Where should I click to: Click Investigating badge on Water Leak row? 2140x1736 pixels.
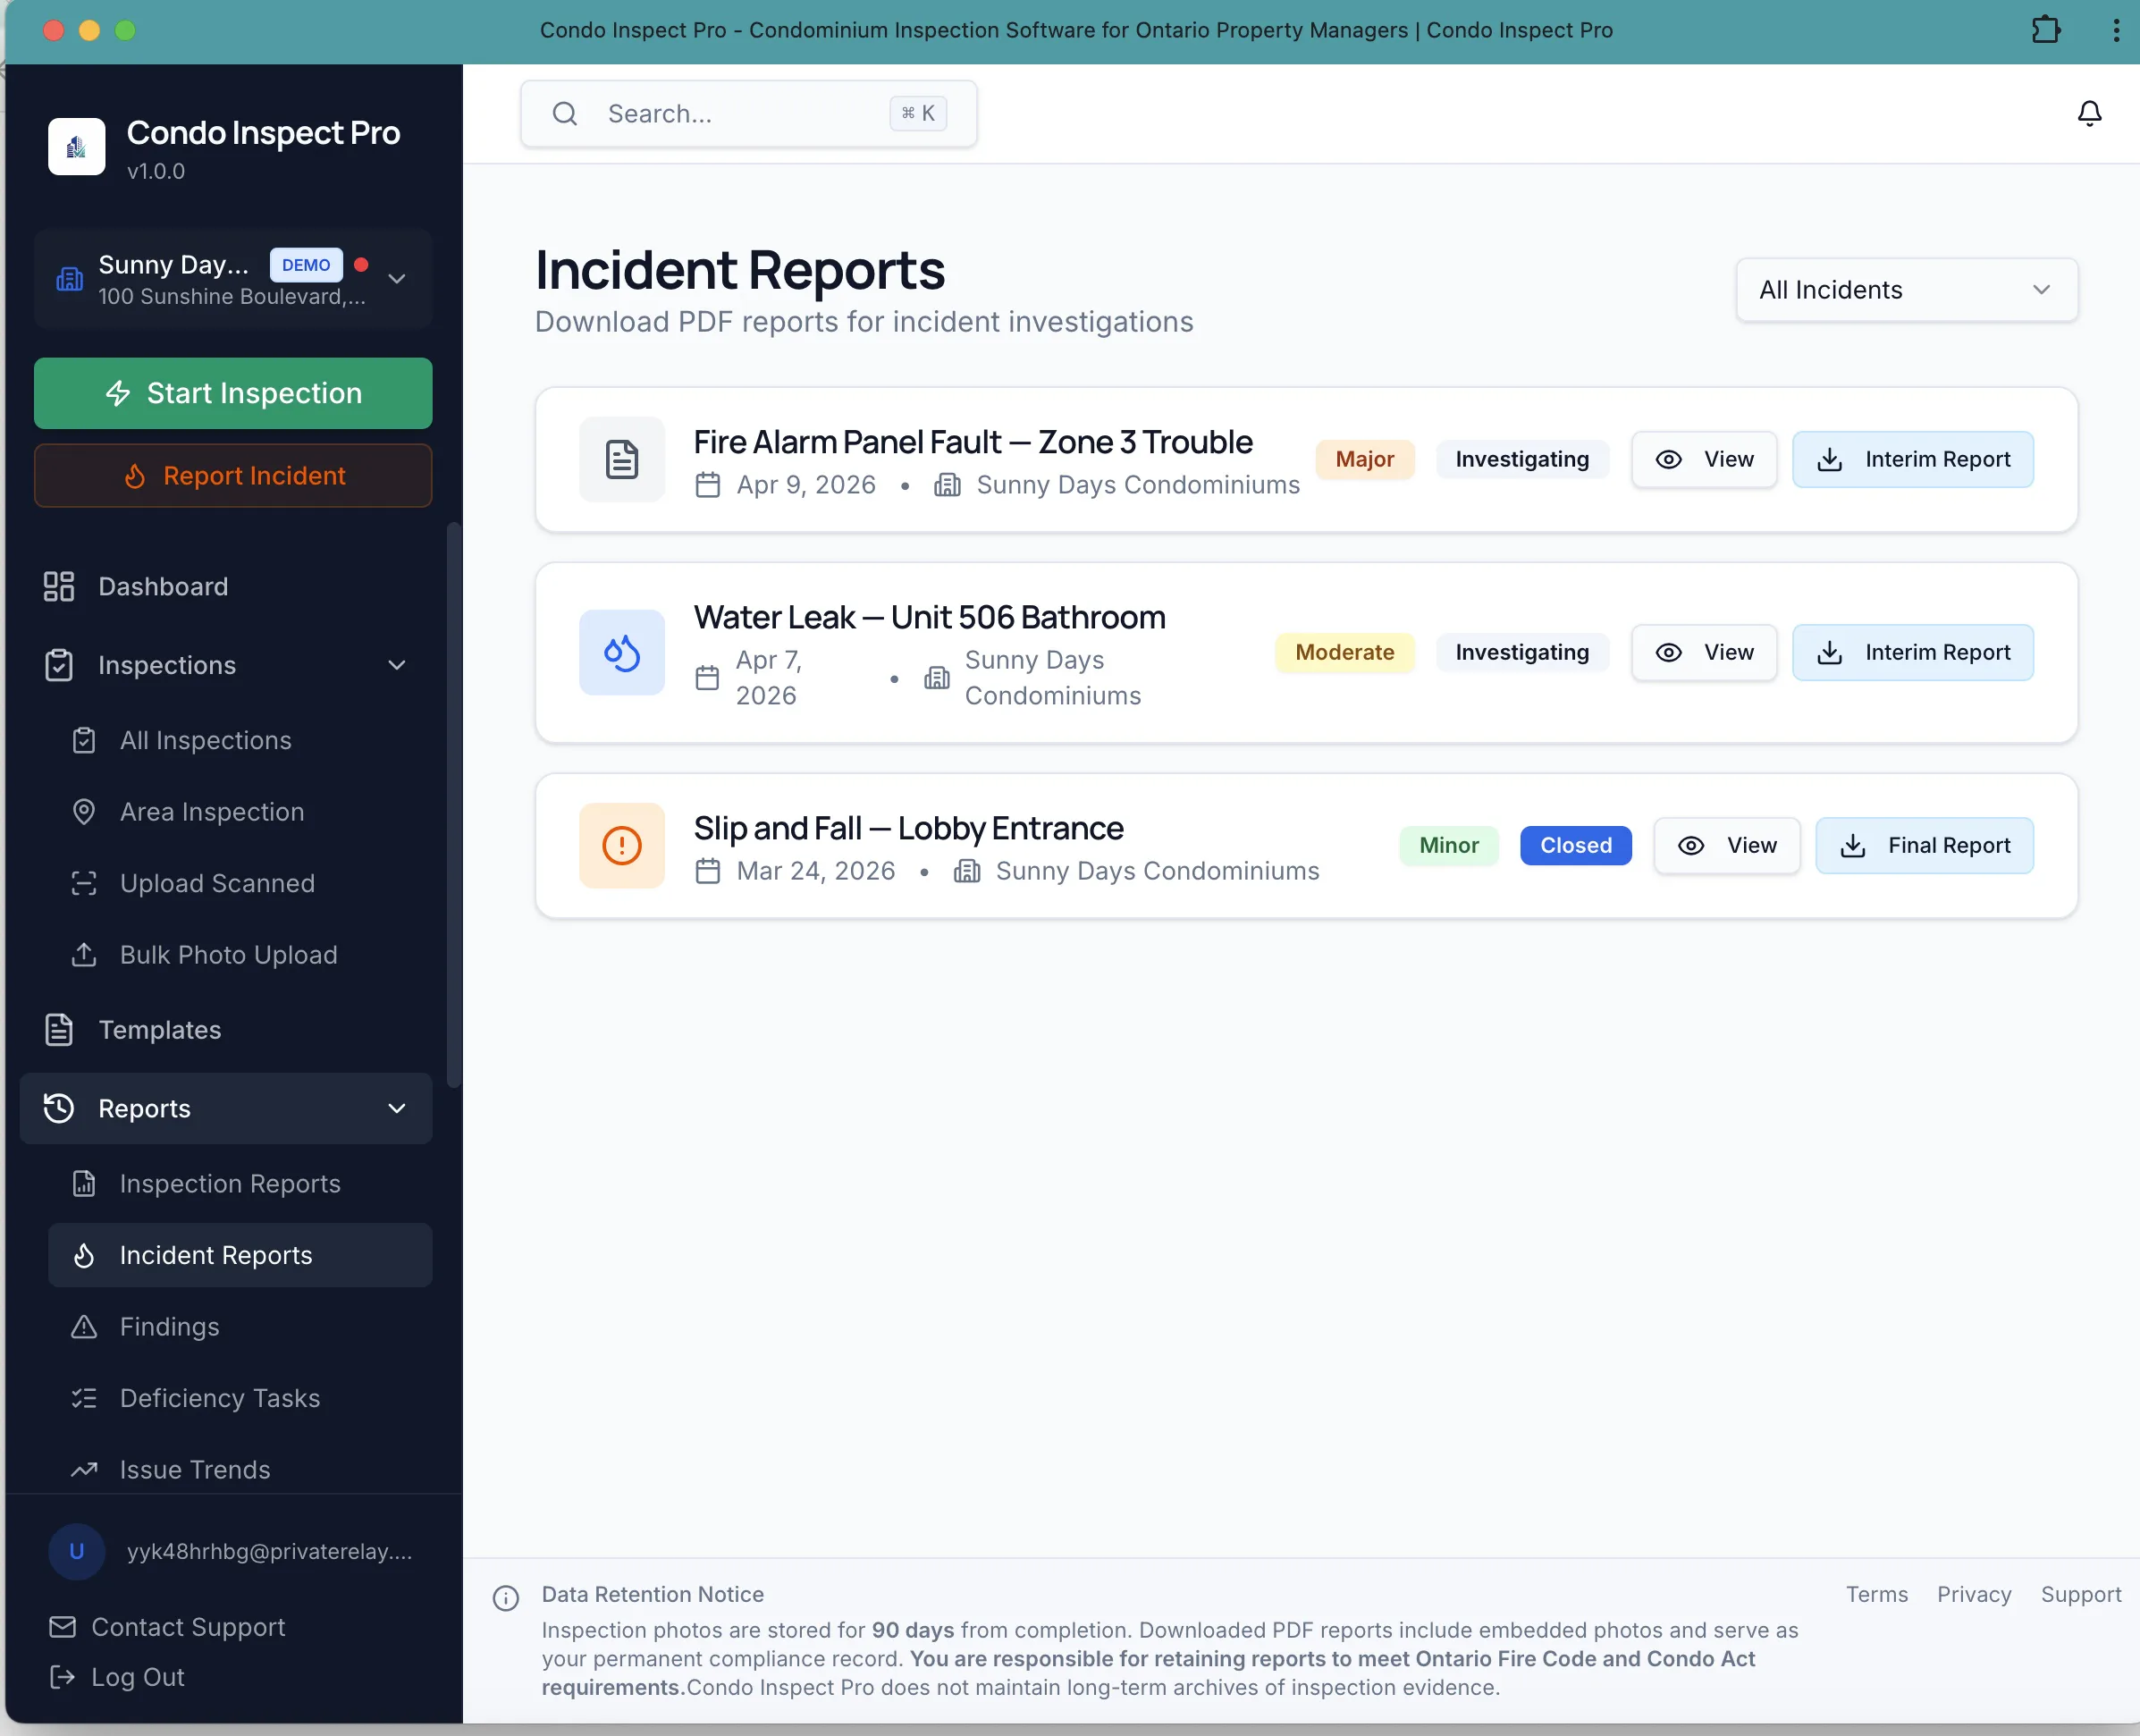[1522, 653]
